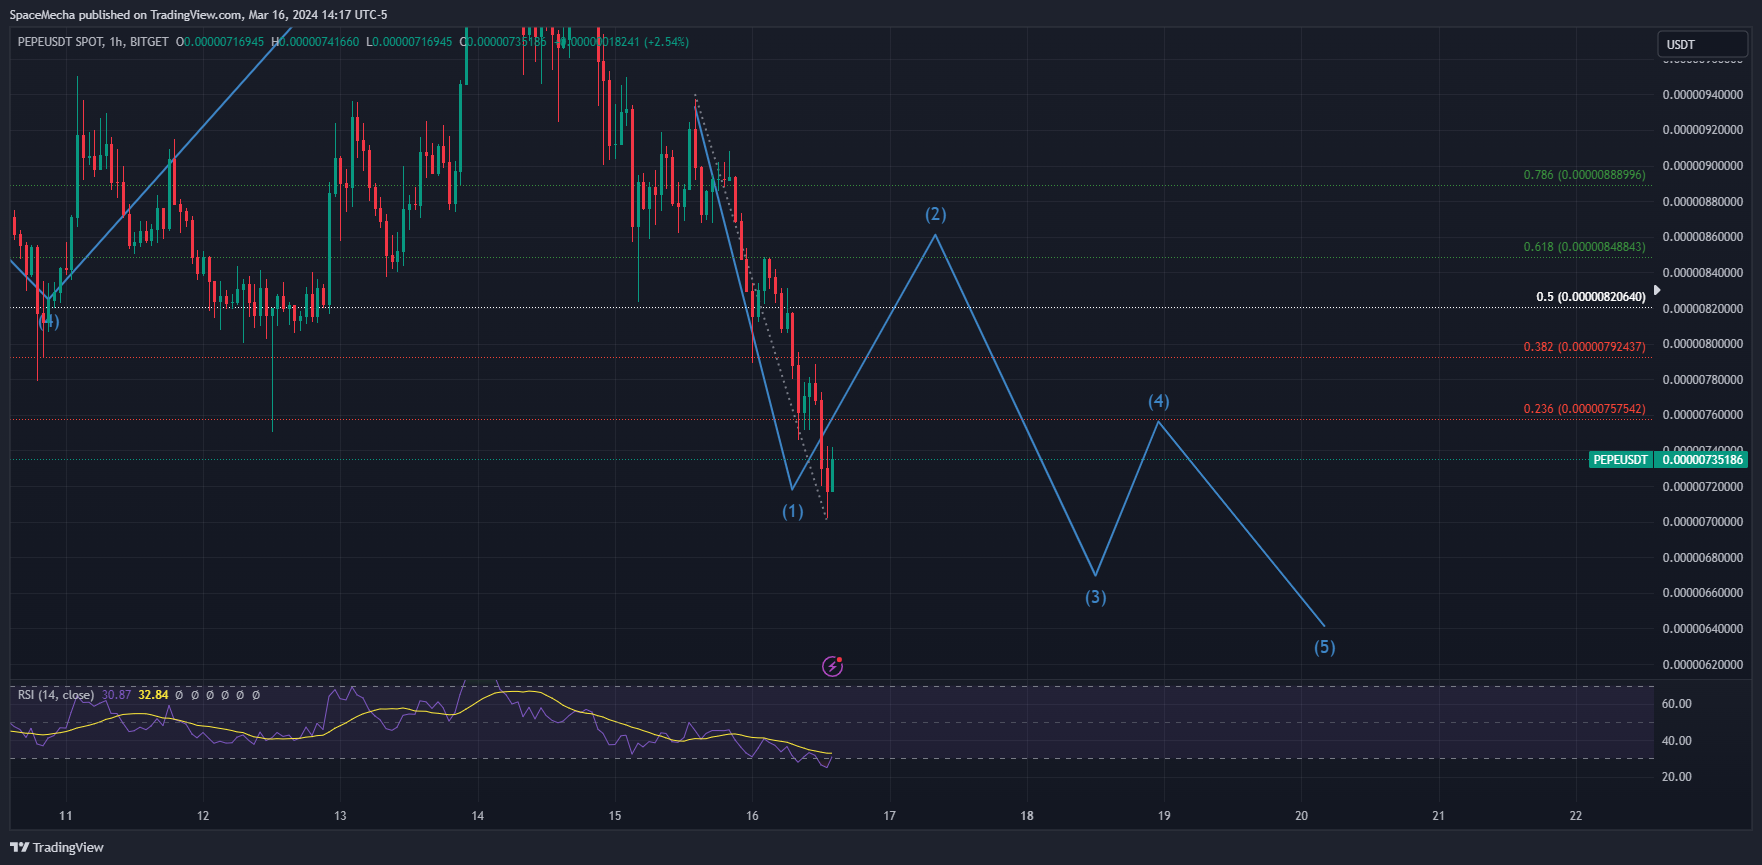
Task: Click the 0.00000780000 price axis label
Action: pos(1703,380)
